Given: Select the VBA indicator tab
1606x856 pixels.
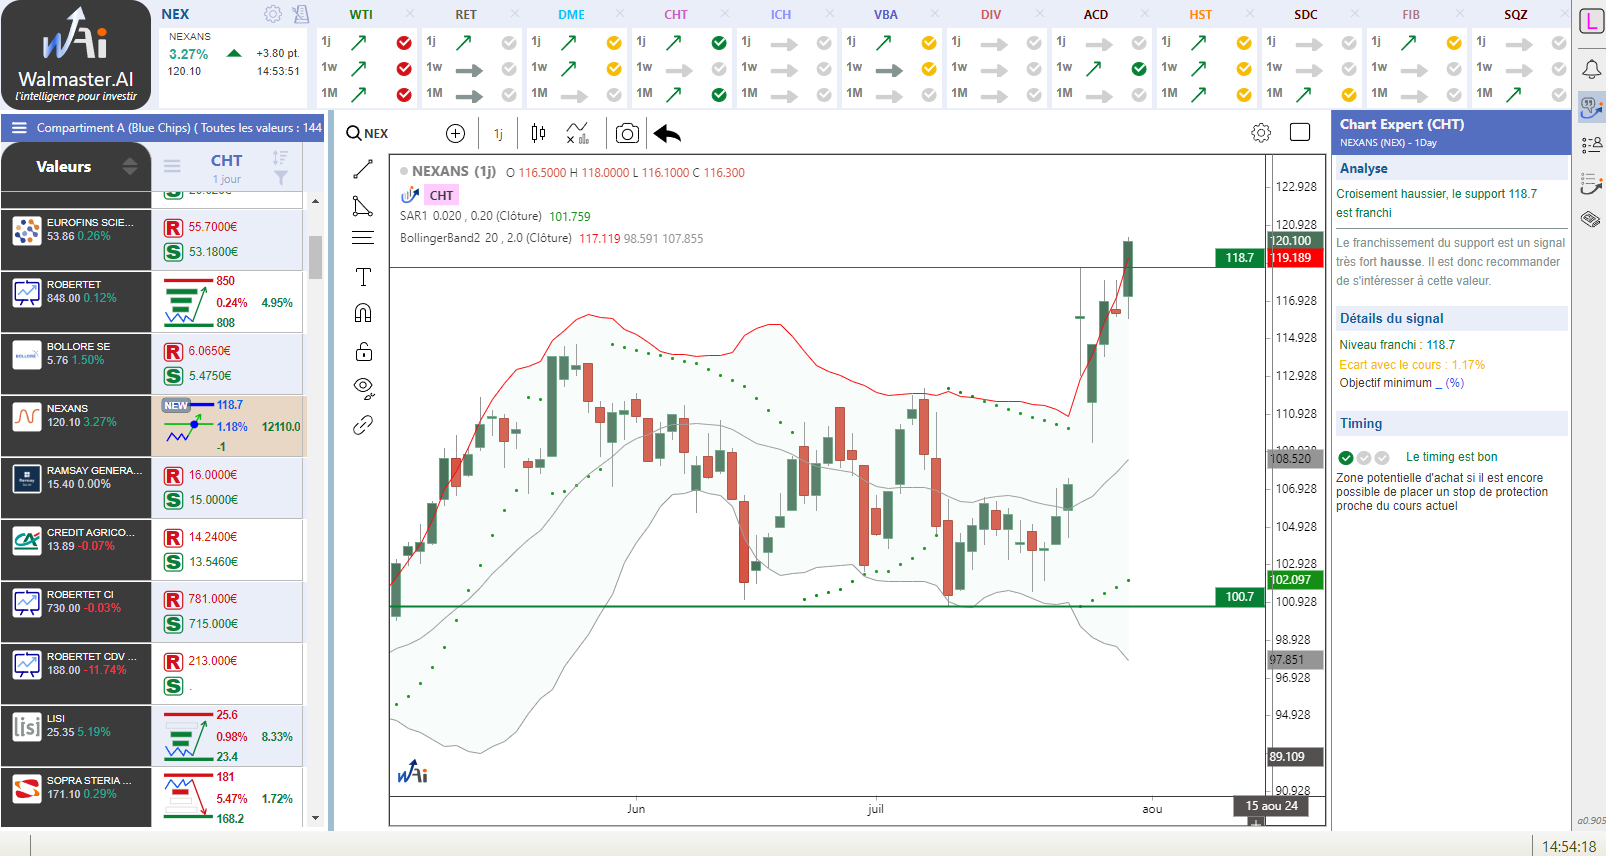Looking at the screenshot, I should (x=886, y=15).
